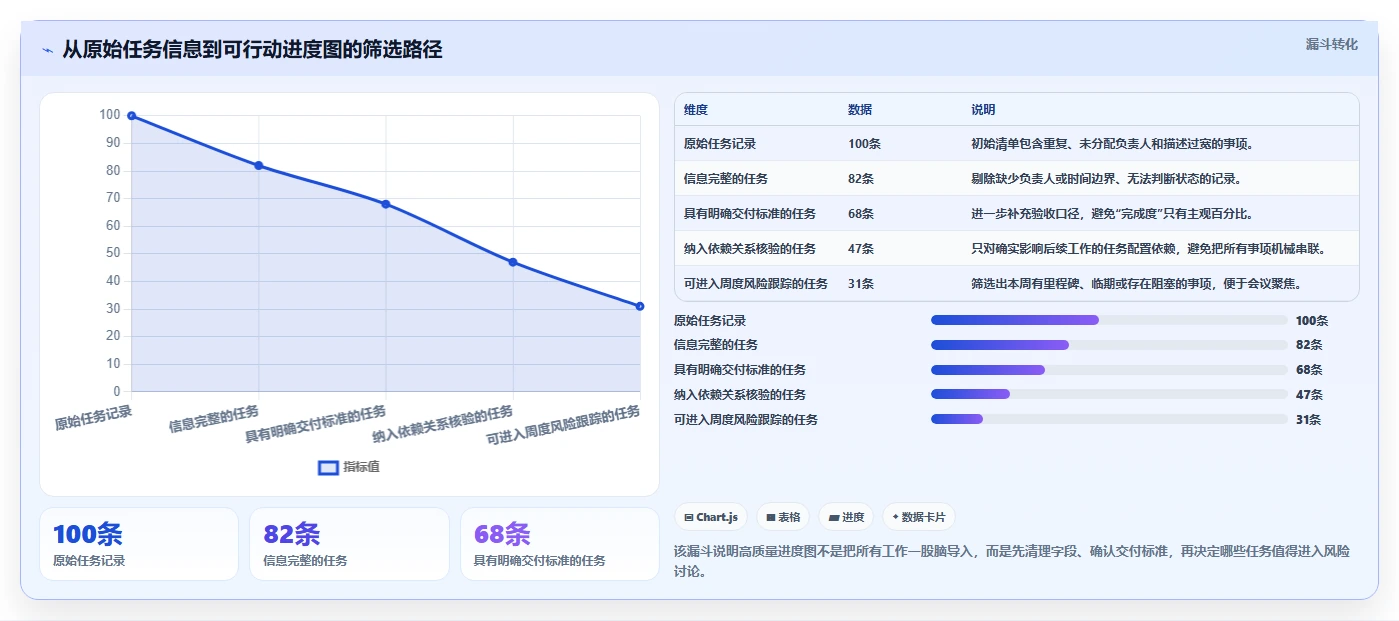
Task: Click the chart point at 具有明确交付标准的任务 (68)
Action: (x=386, y=204)
